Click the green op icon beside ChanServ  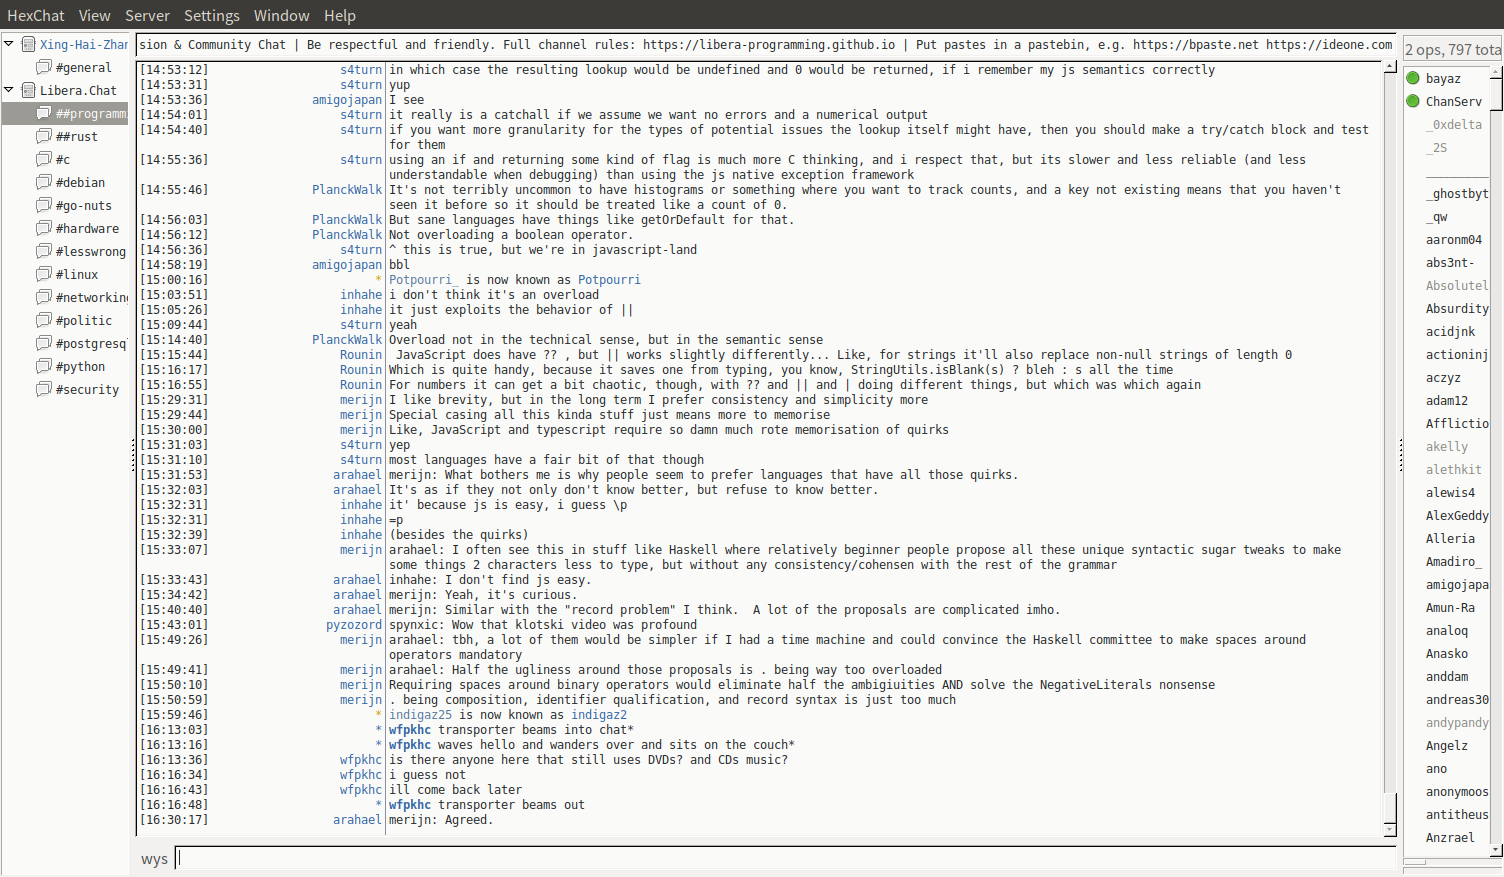click(x=1413, y=101)
